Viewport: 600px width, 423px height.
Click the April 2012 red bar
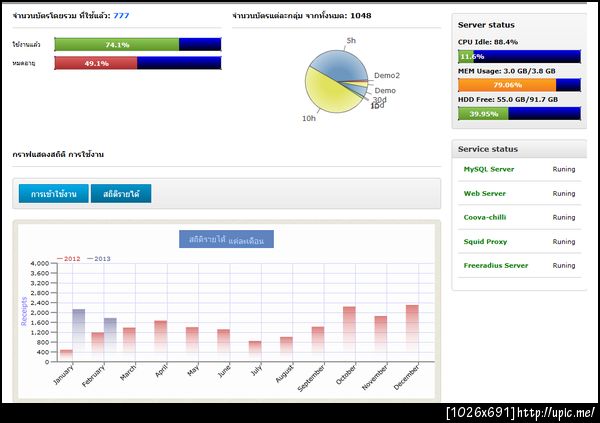point(161,341)
